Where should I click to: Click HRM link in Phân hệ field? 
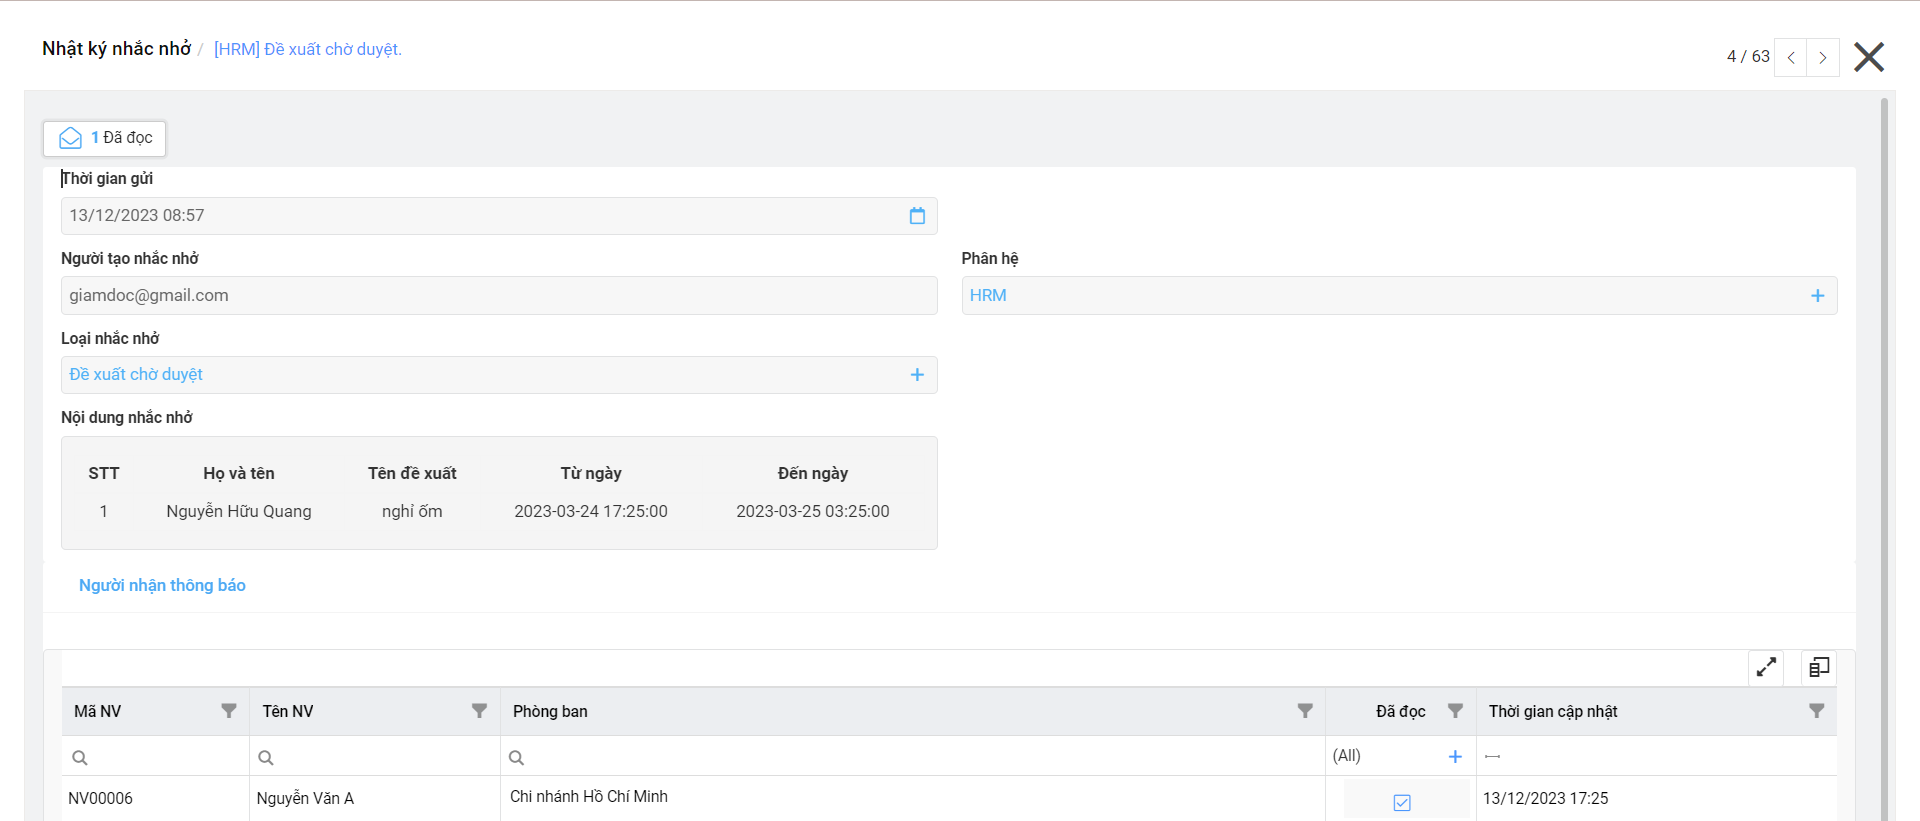point(988,296)
